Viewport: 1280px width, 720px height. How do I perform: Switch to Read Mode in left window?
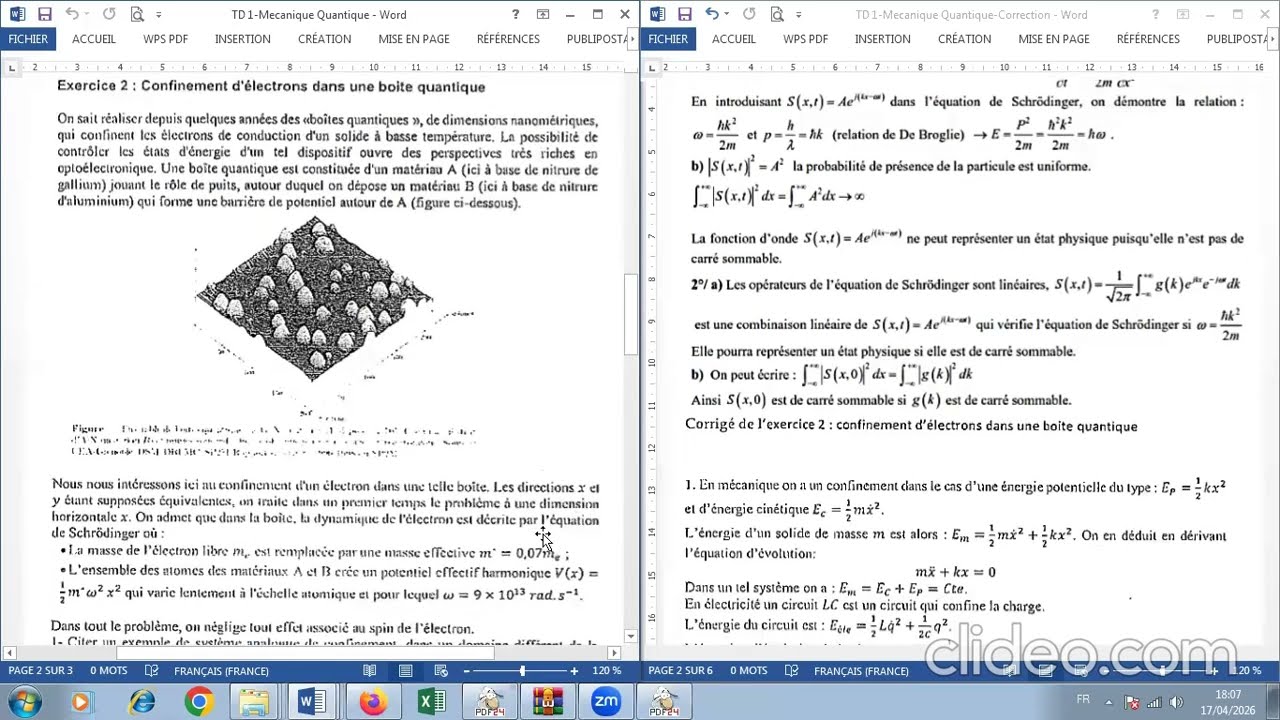(370, 671)
